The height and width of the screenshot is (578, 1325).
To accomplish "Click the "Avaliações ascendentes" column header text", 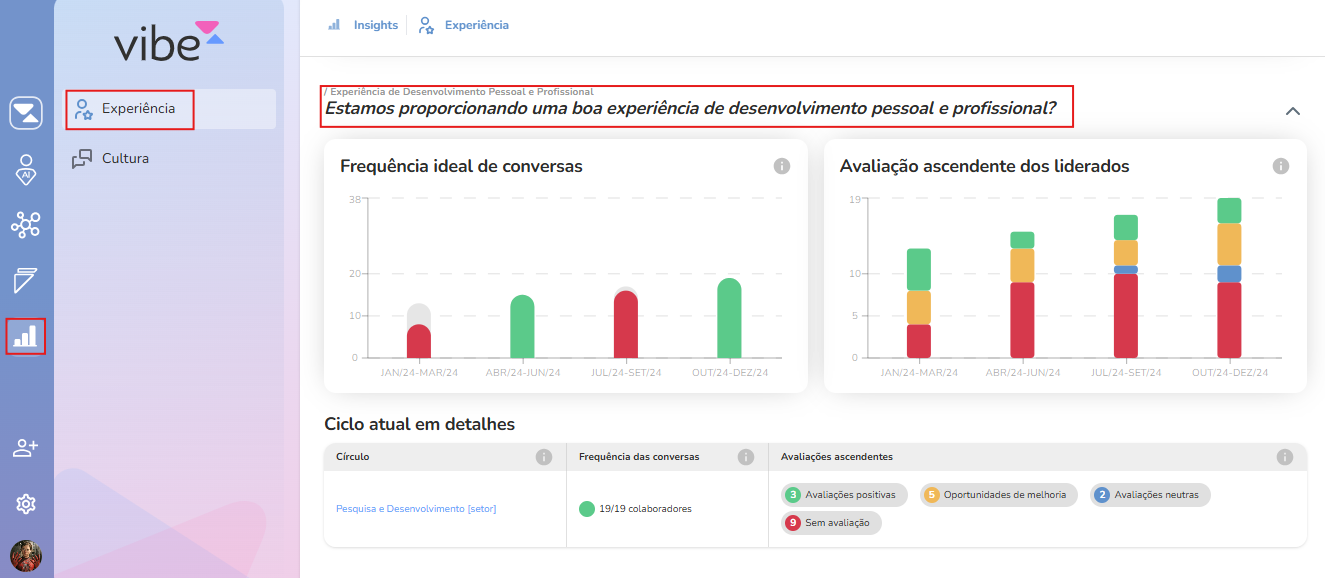I will [x=837, y=457].
